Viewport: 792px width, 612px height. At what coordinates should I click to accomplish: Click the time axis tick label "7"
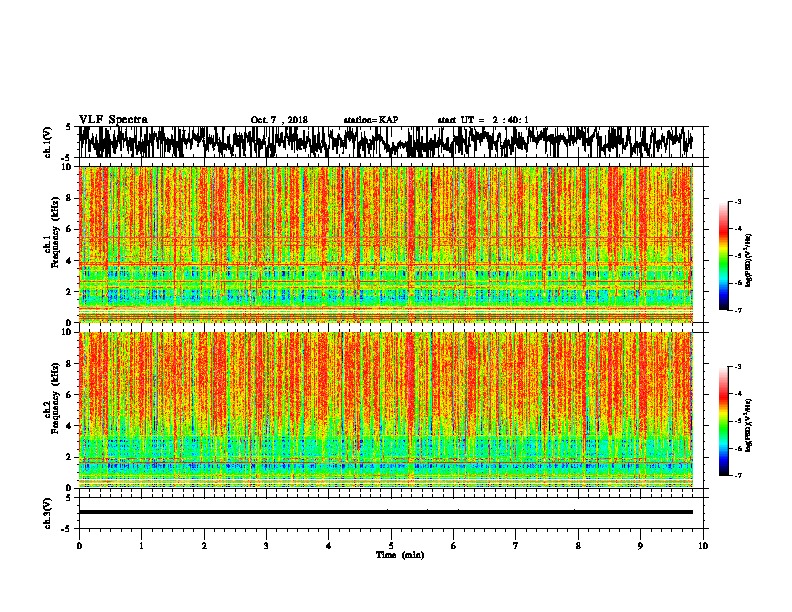pyautogui.click(x=516, y=546)
